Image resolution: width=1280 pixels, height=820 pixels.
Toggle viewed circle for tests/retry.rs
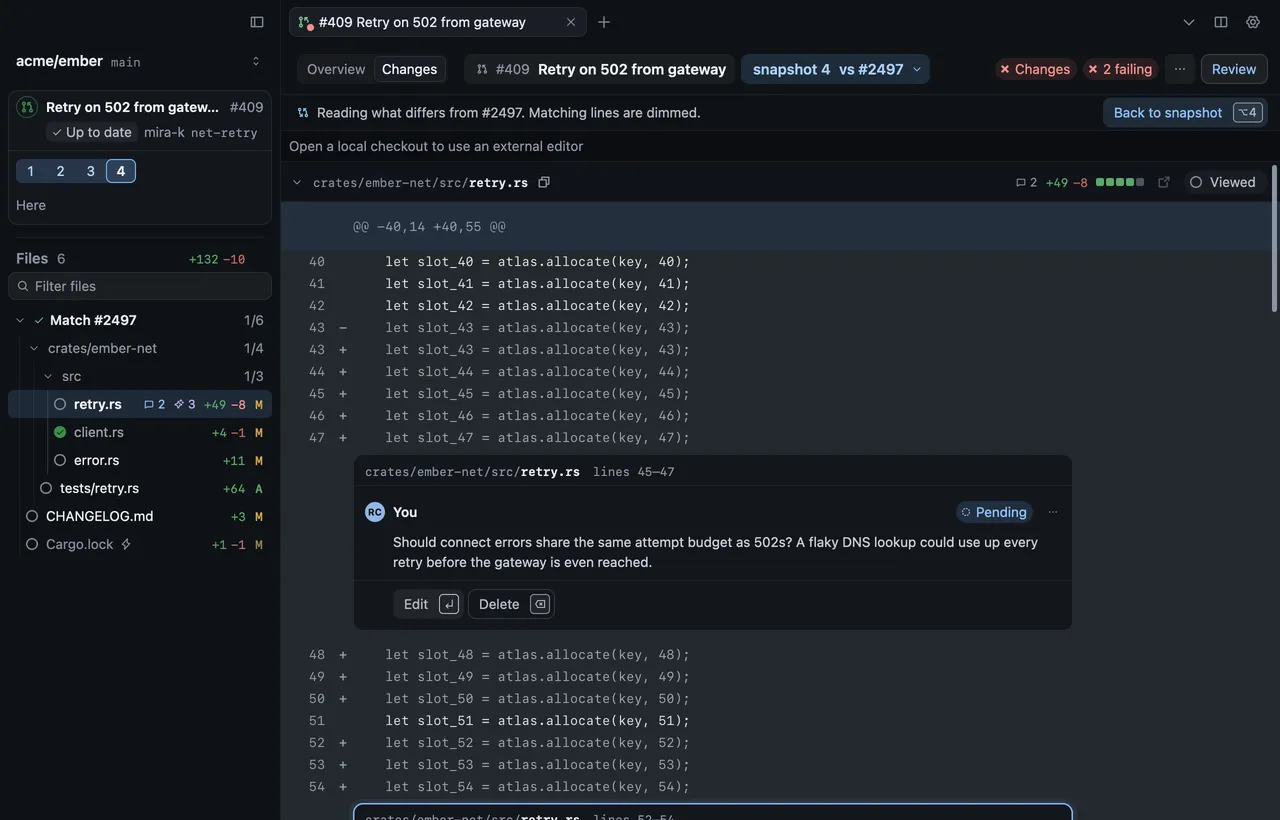[46, 488]
